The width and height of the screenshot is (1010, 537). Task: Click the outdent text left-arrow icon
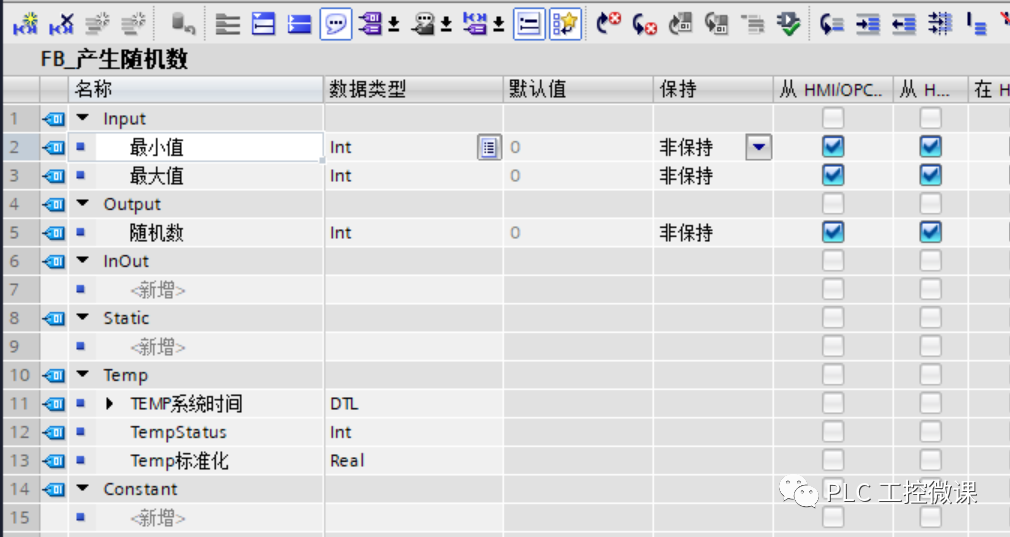tap(904, 24)
